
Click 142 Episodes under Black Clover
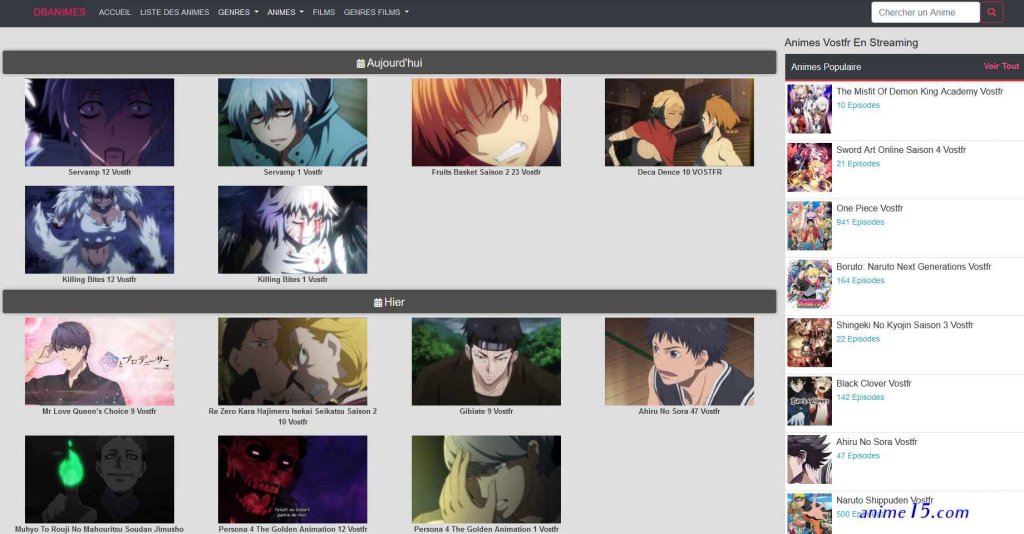tap(860, 397)
